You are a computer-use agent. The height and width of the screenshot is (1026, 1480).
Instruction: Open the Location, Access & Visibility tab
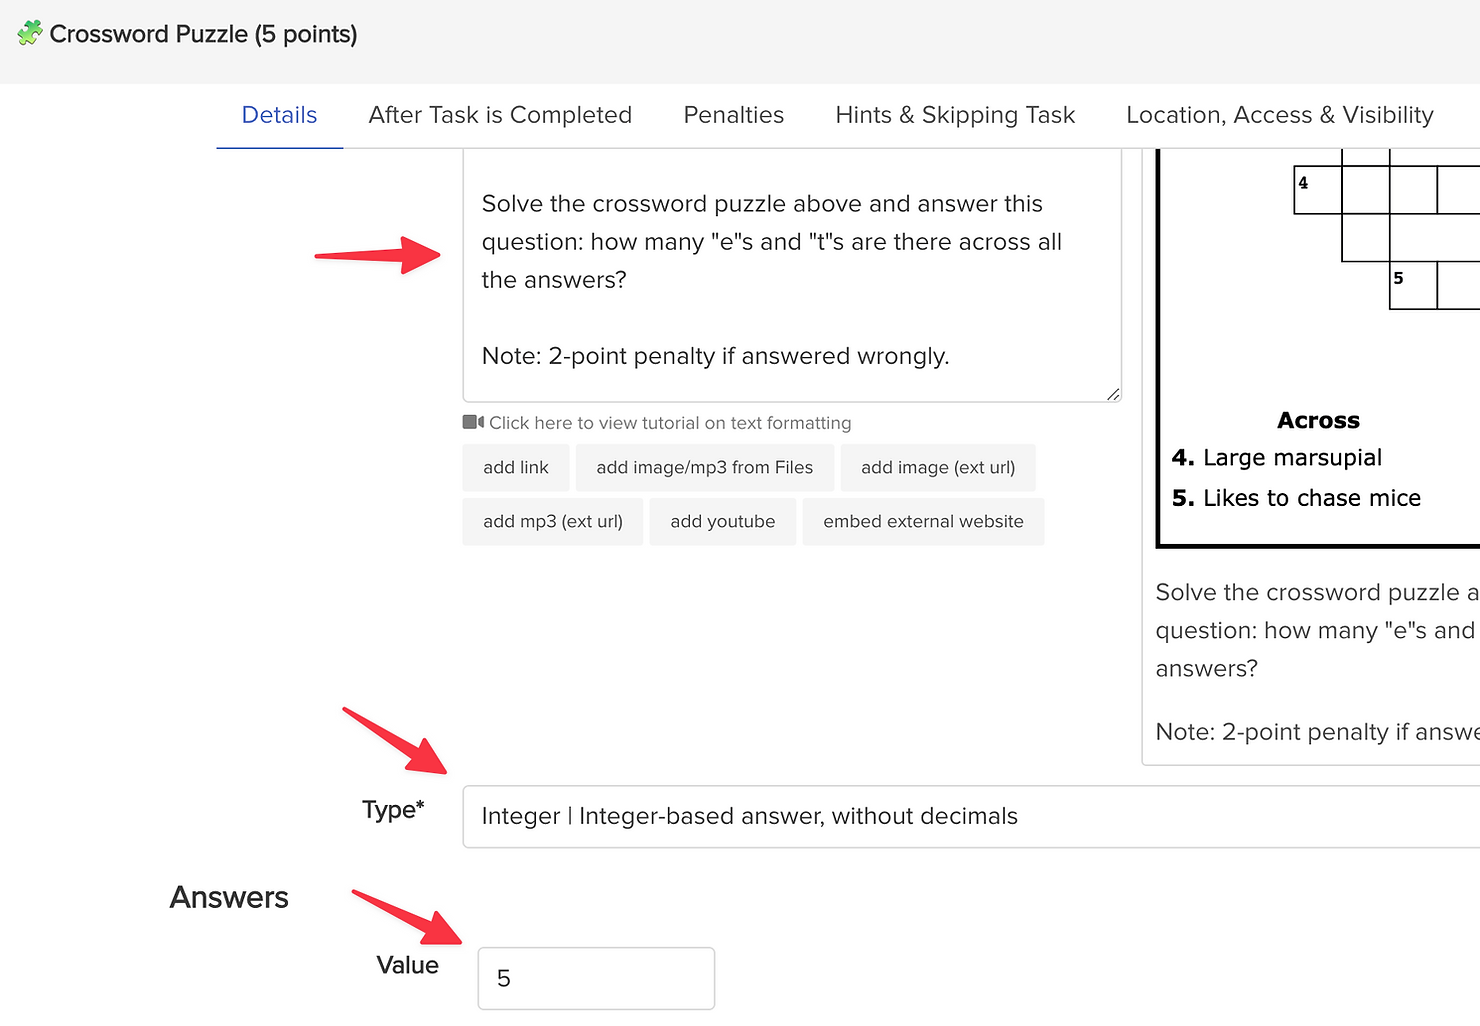(x=1280, y=115)
